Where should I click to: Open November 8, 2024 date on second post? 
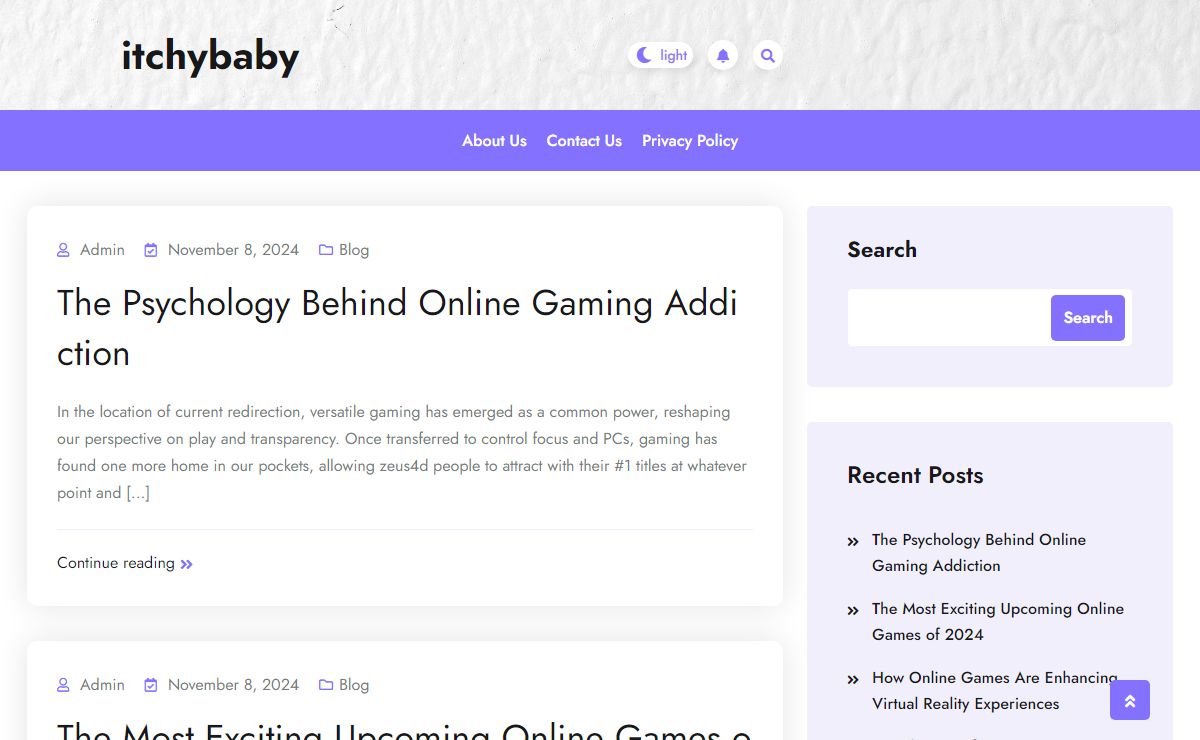click(x=233, y=685)
